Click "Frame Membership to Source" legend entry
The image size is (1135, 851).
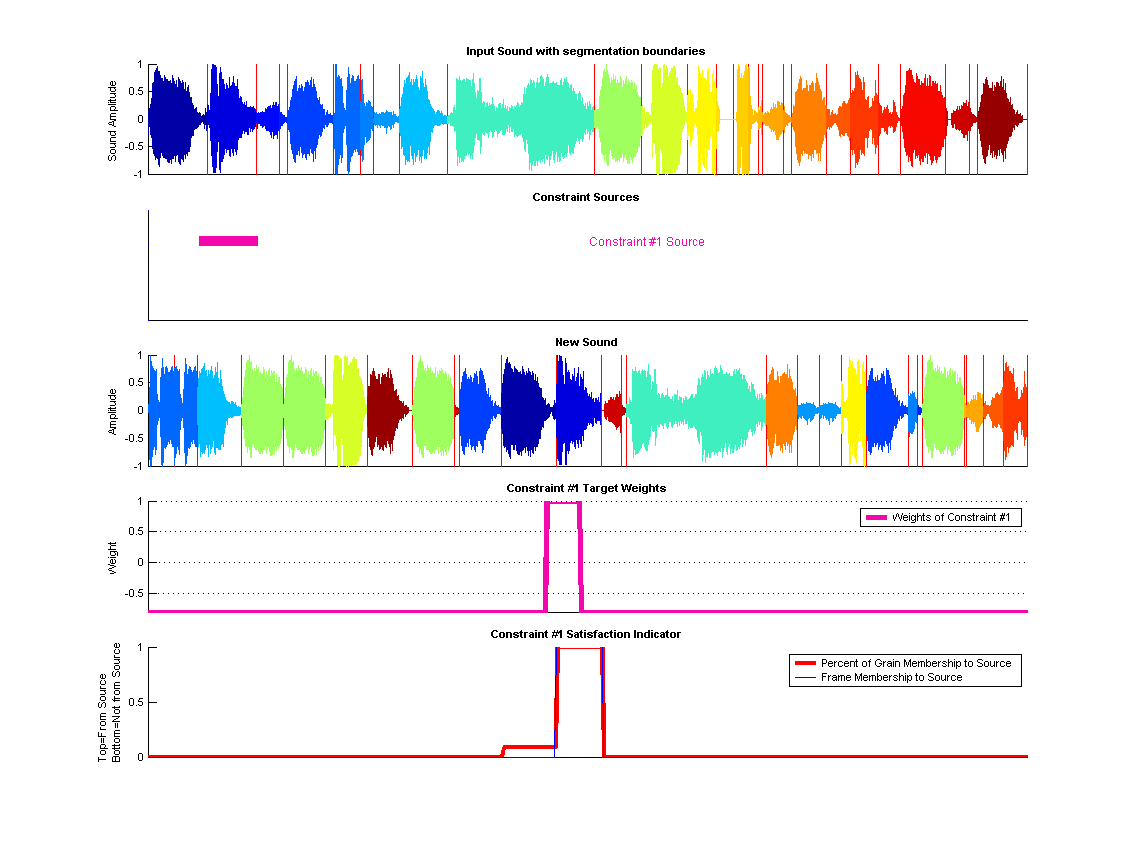[x=891, y=677]
